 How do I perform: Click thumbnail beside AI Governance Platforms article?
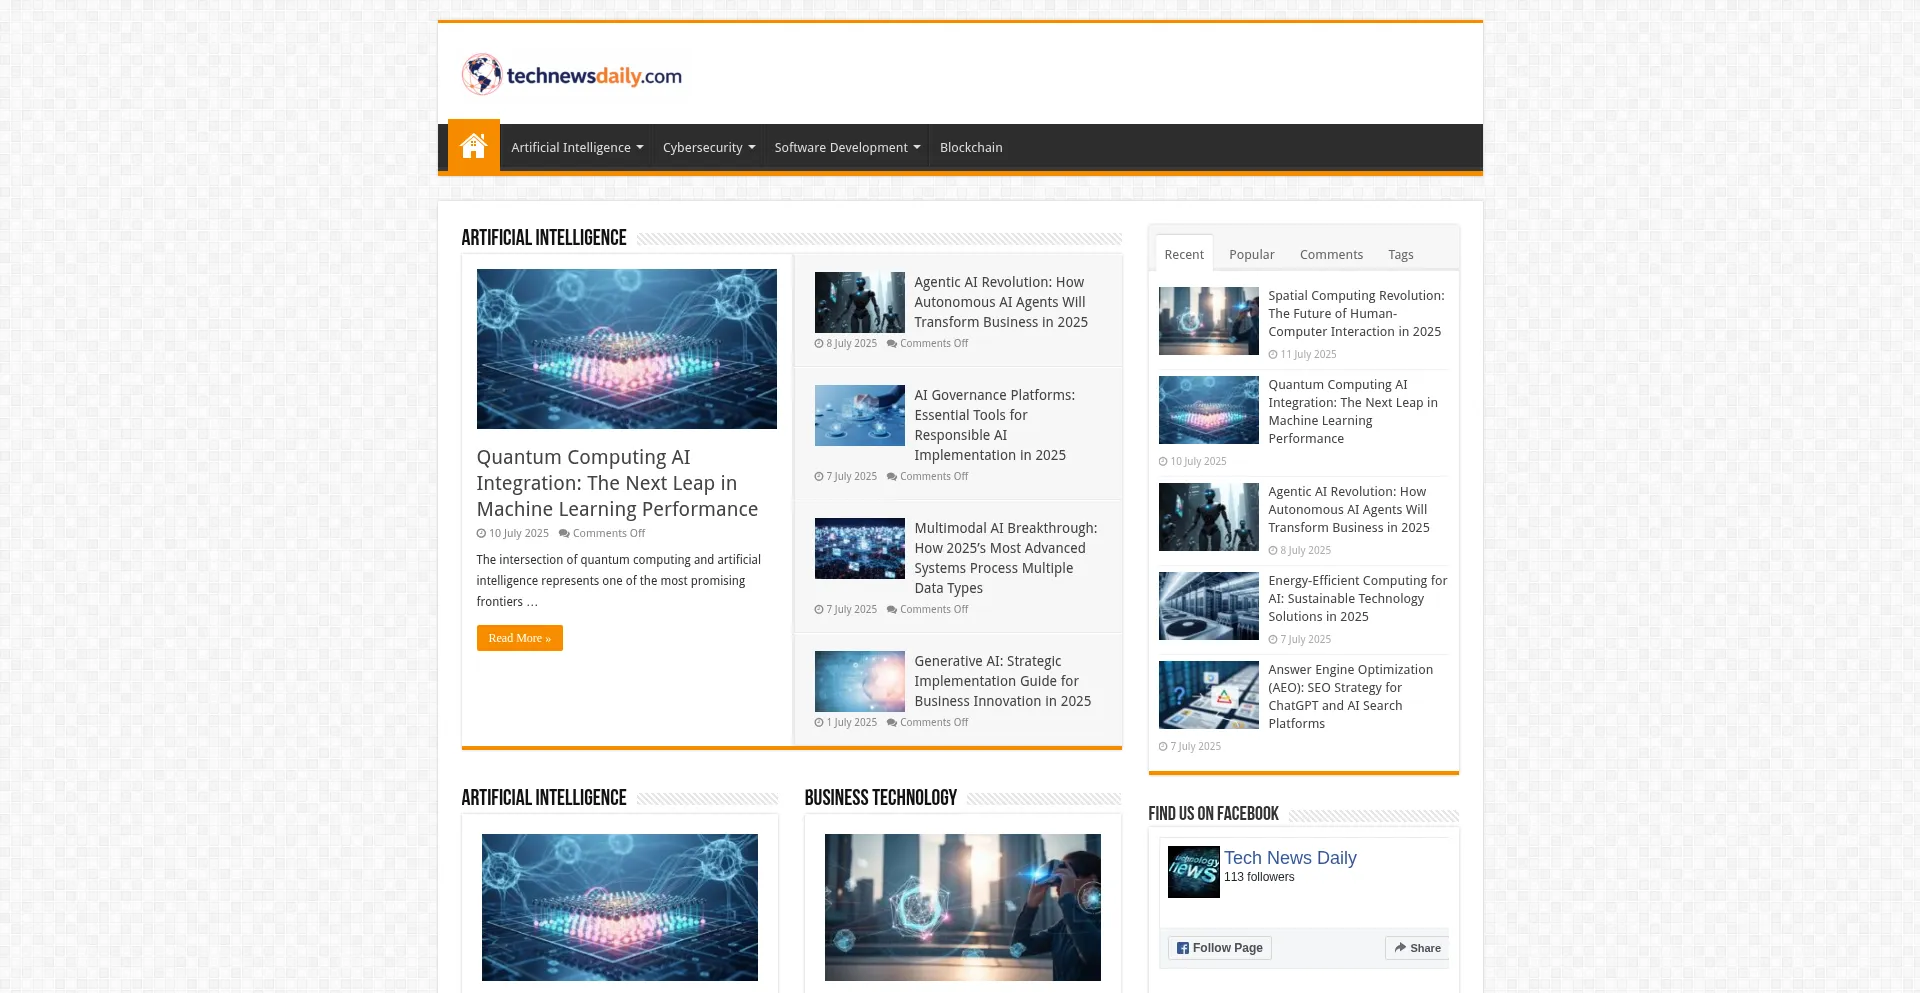(860, 416)
